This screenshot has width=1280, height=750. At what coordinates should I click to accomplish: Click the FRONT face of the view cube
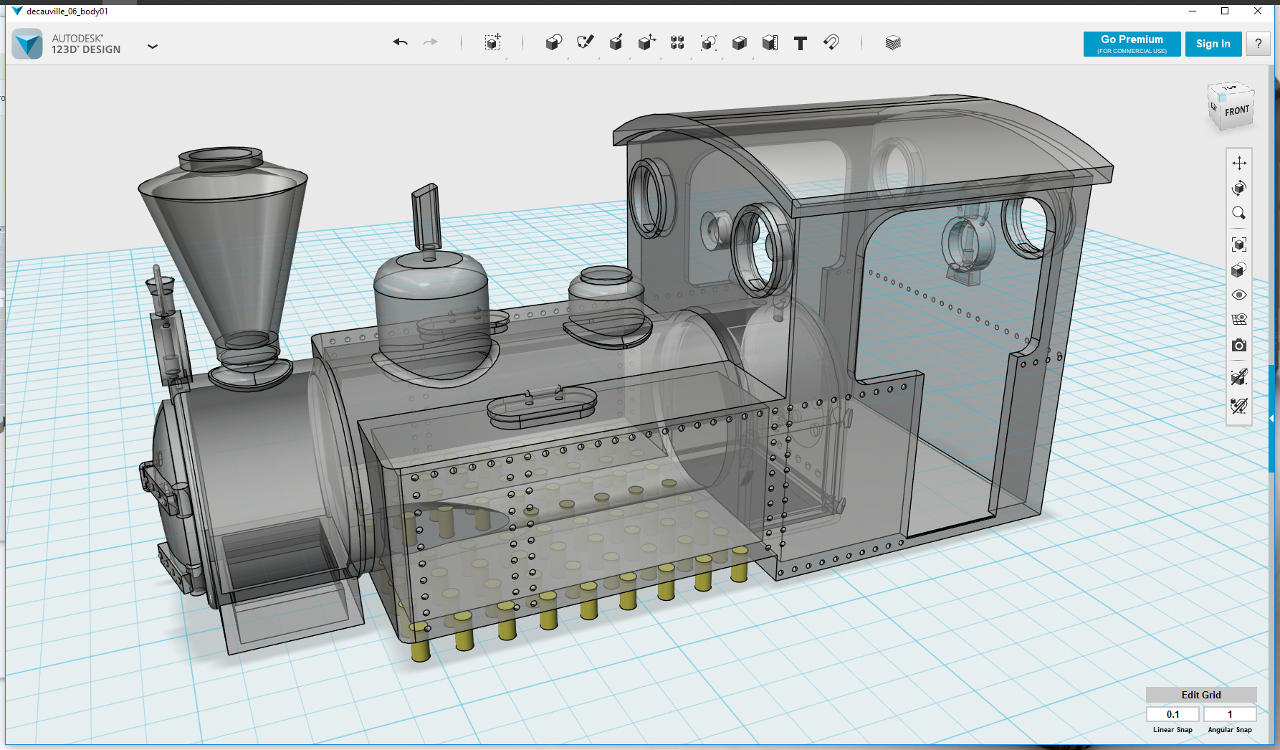(1237, 111)
